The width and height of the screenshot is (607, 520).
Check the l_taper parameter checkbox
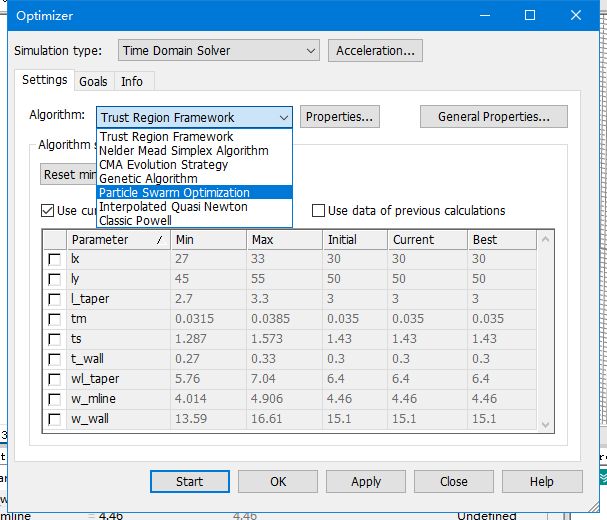[55, 299]
